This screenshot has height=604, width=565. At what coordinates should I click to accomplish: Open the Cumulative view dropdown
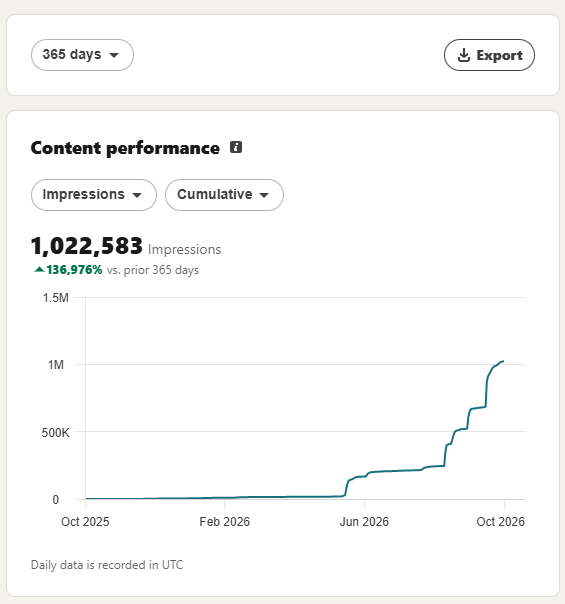[224, 195]
